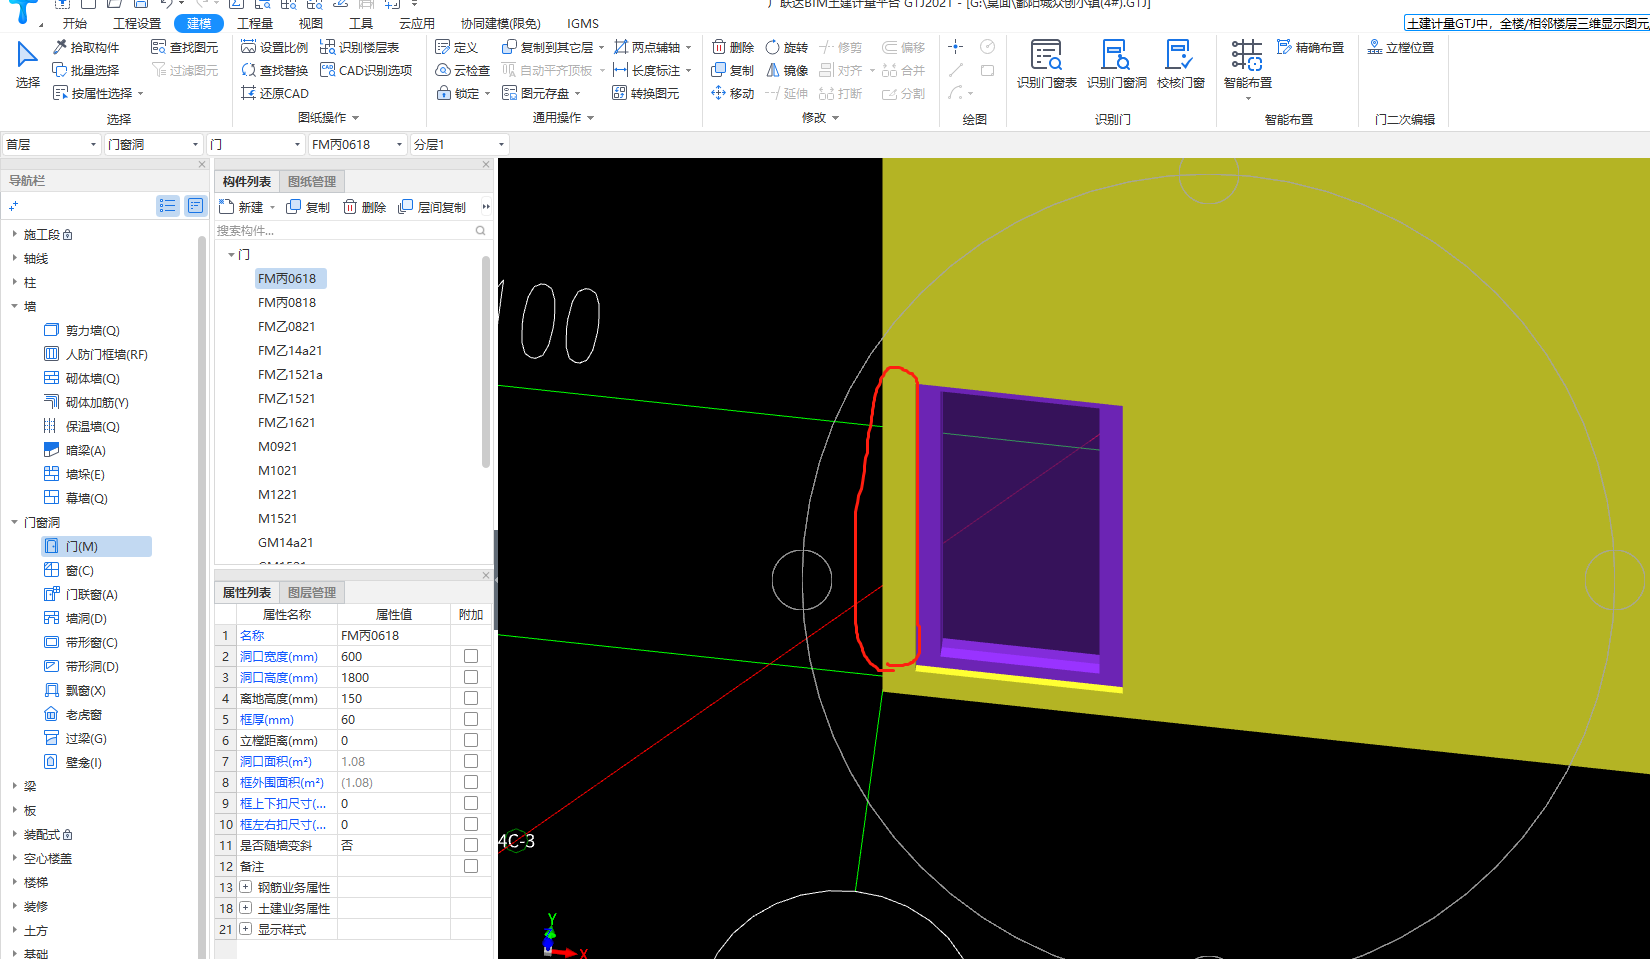Image resolution: width=1650 pixels, height=959 pixels.
Task: Open the 视图 ribbon tab
Action: [311, 23]
